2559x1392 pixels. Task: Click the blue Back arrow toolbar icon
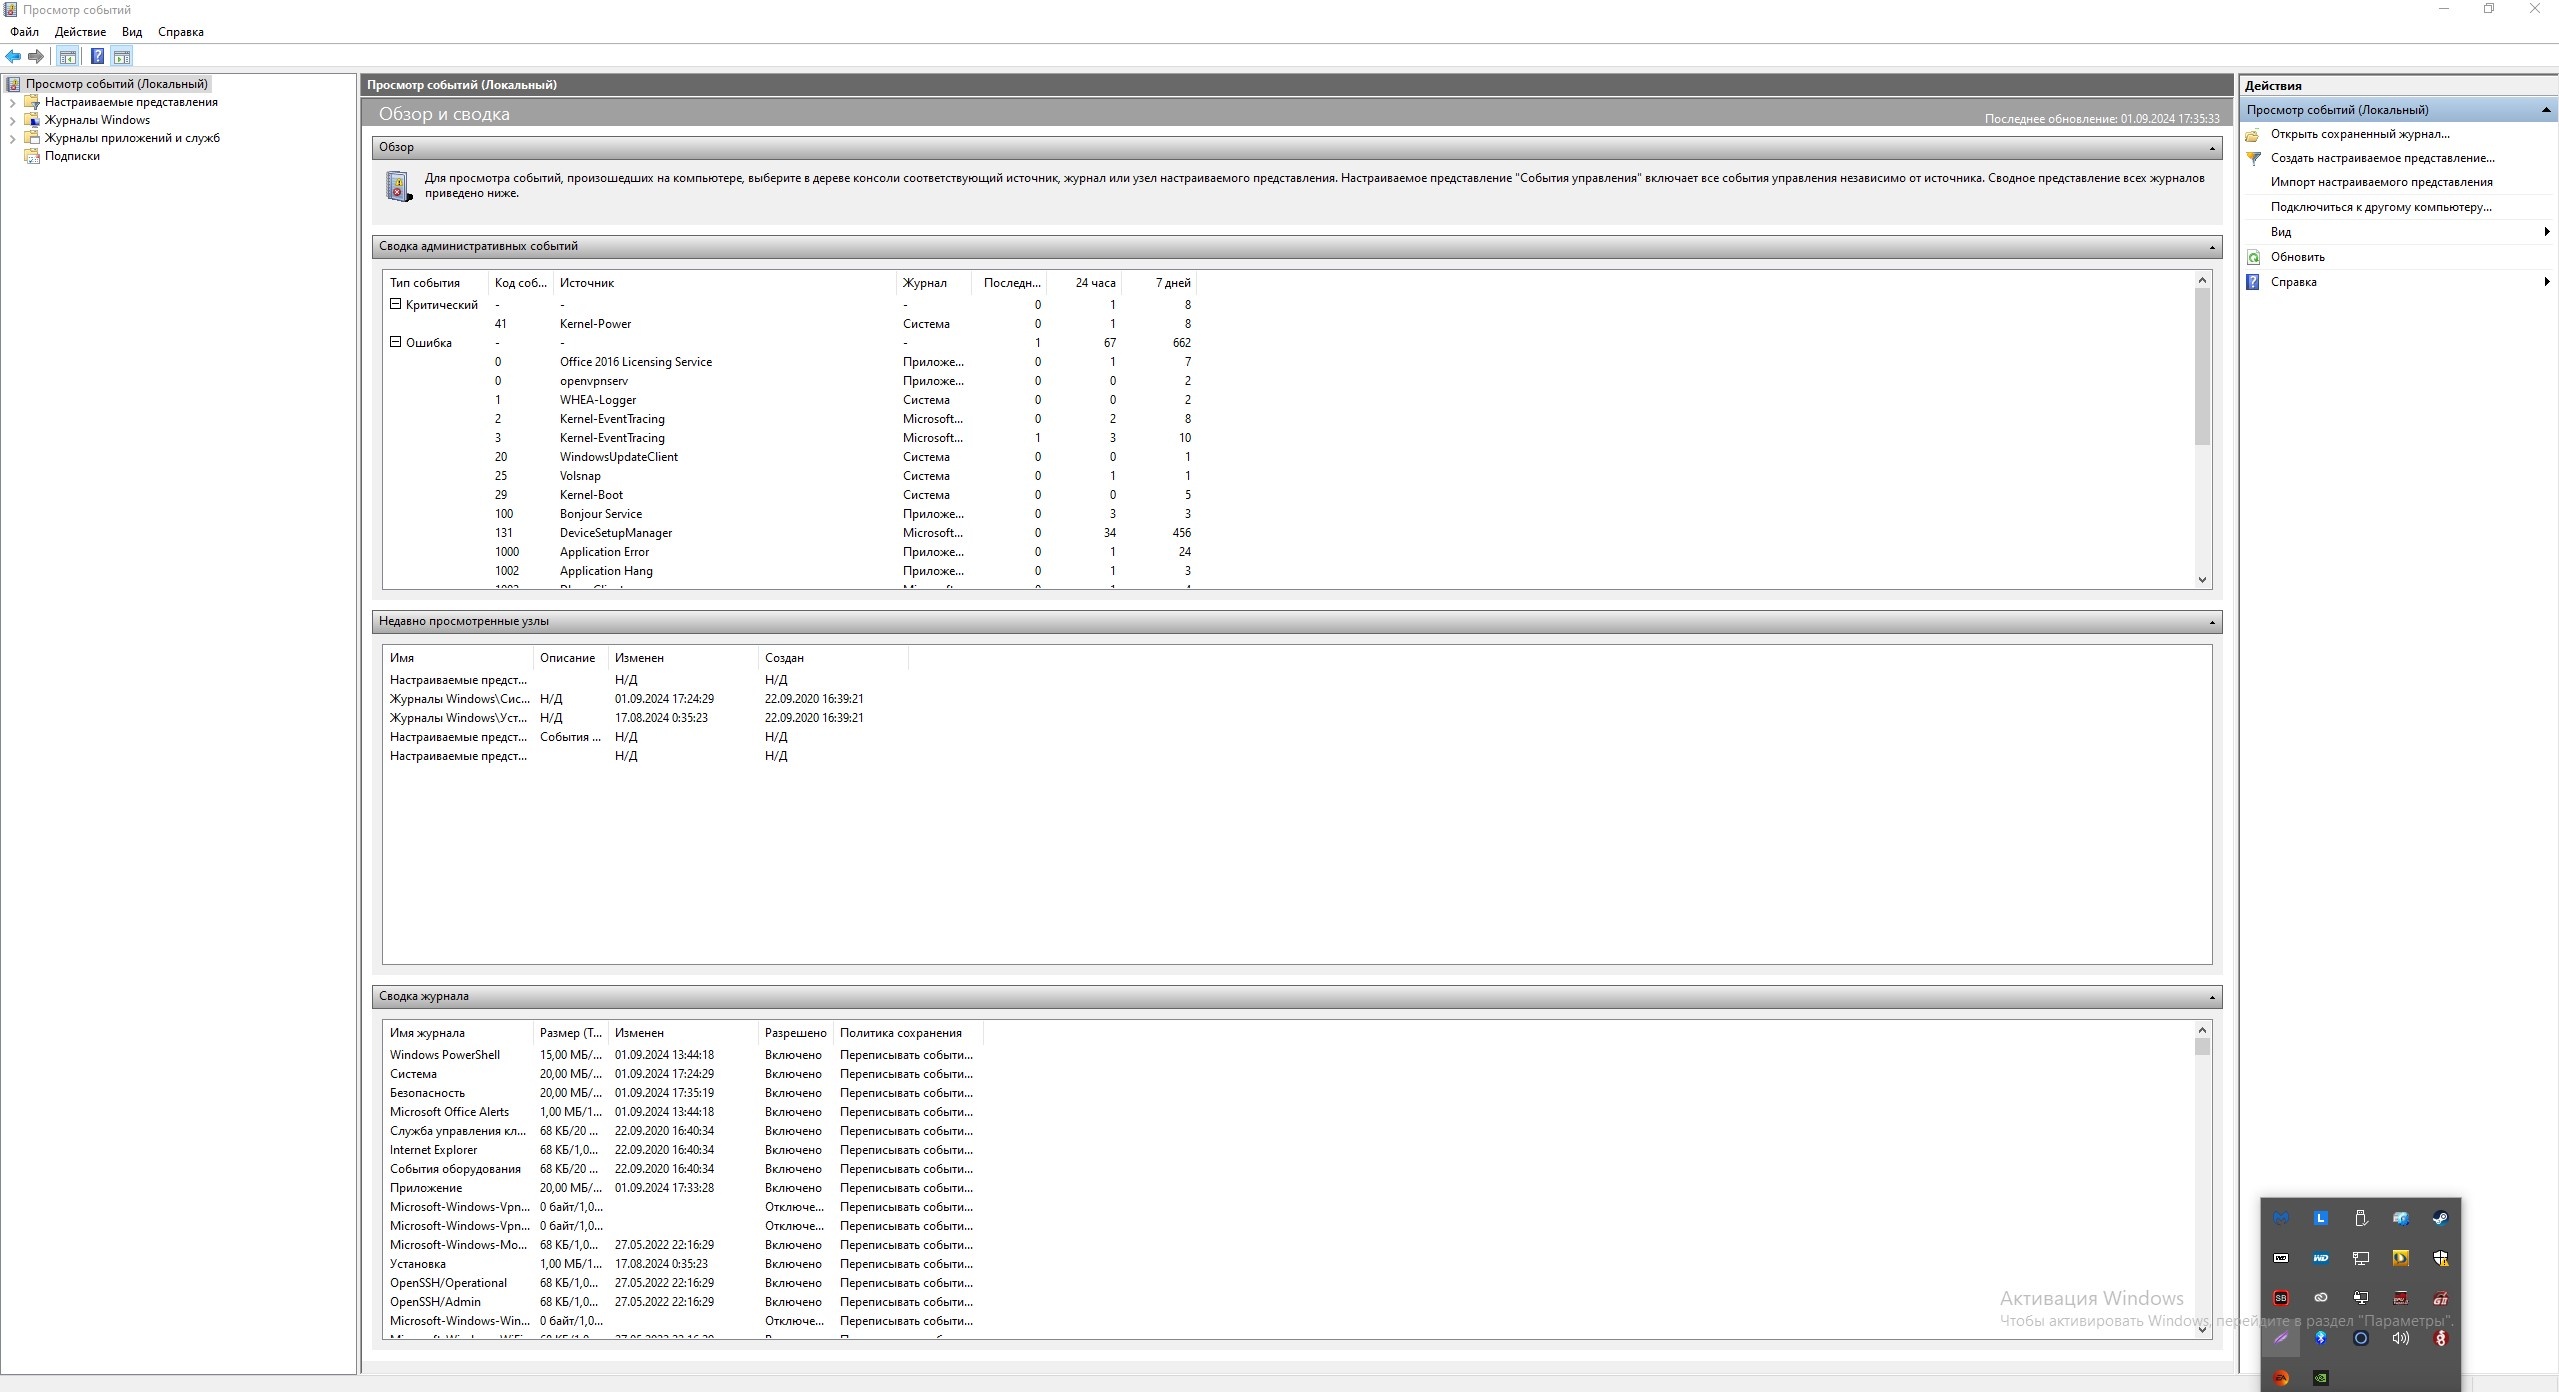[13, 57]
